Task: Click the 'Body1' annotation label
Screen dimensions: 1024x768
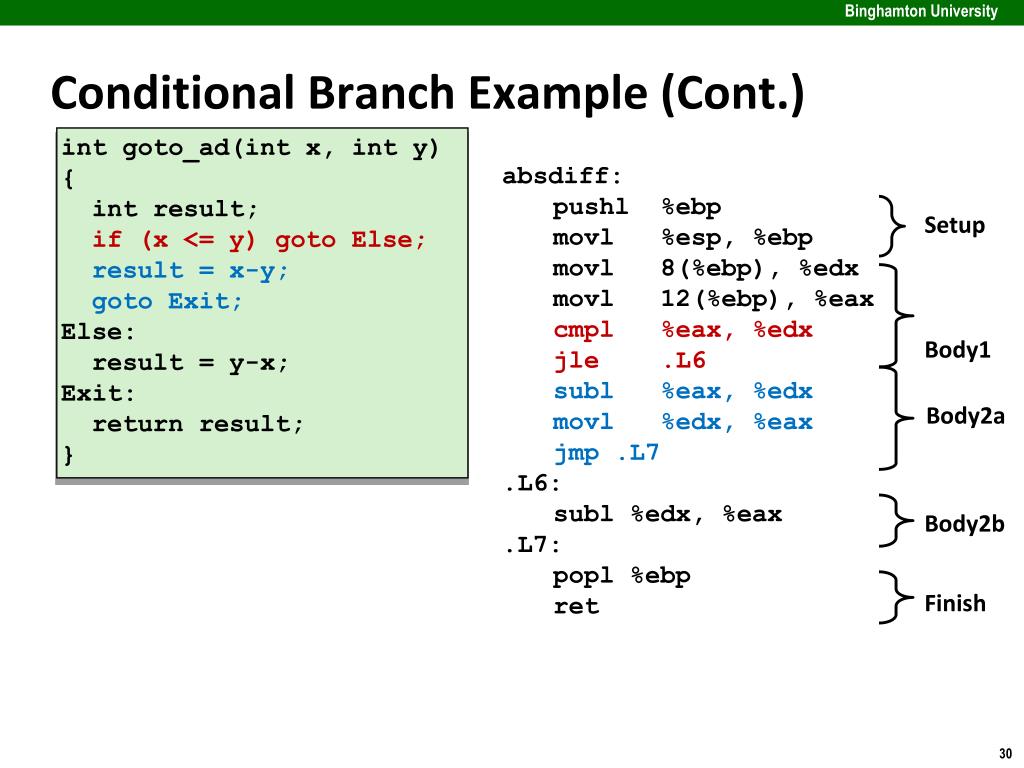Action: coord(957,351)
